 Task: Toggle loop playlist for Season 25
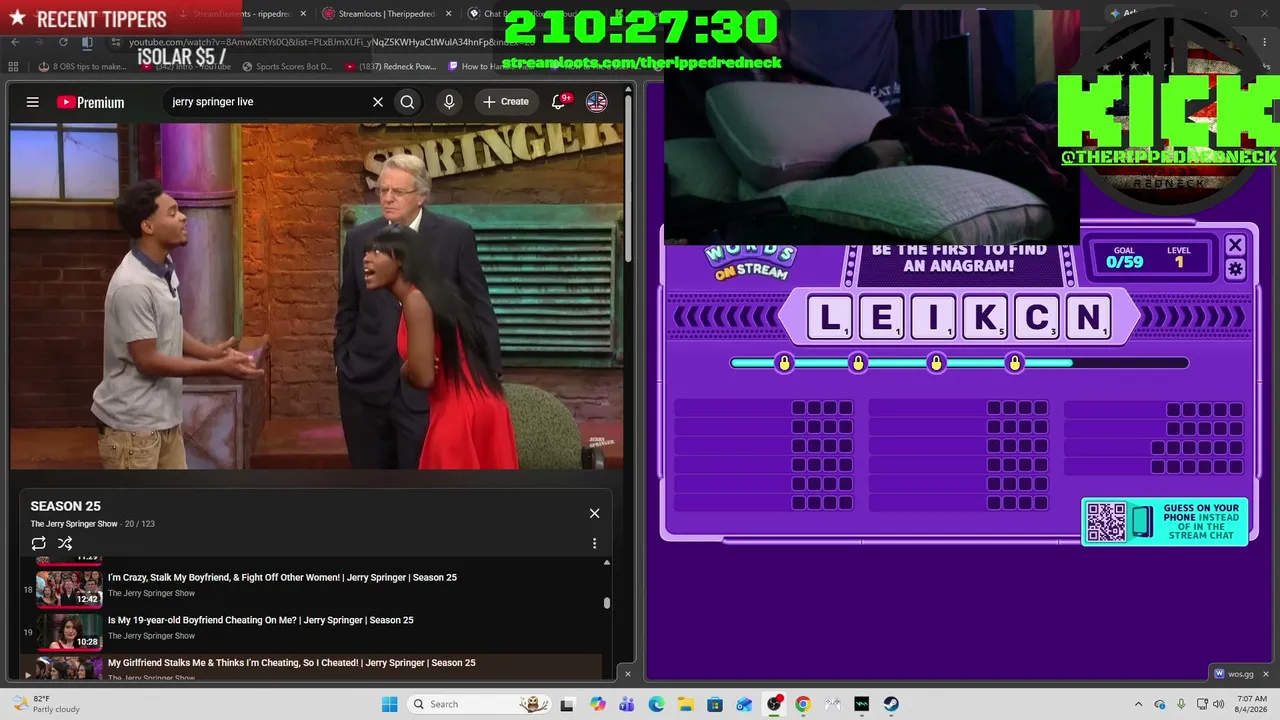point(38,543)
